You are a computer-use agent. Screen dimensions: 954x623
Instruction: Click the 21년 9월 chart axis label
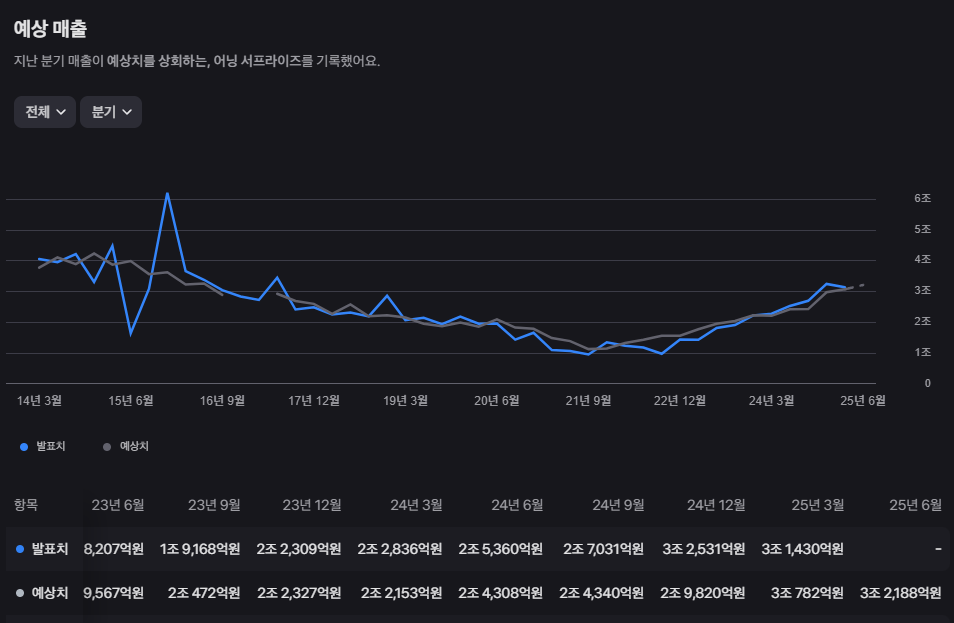click(588, 400)
